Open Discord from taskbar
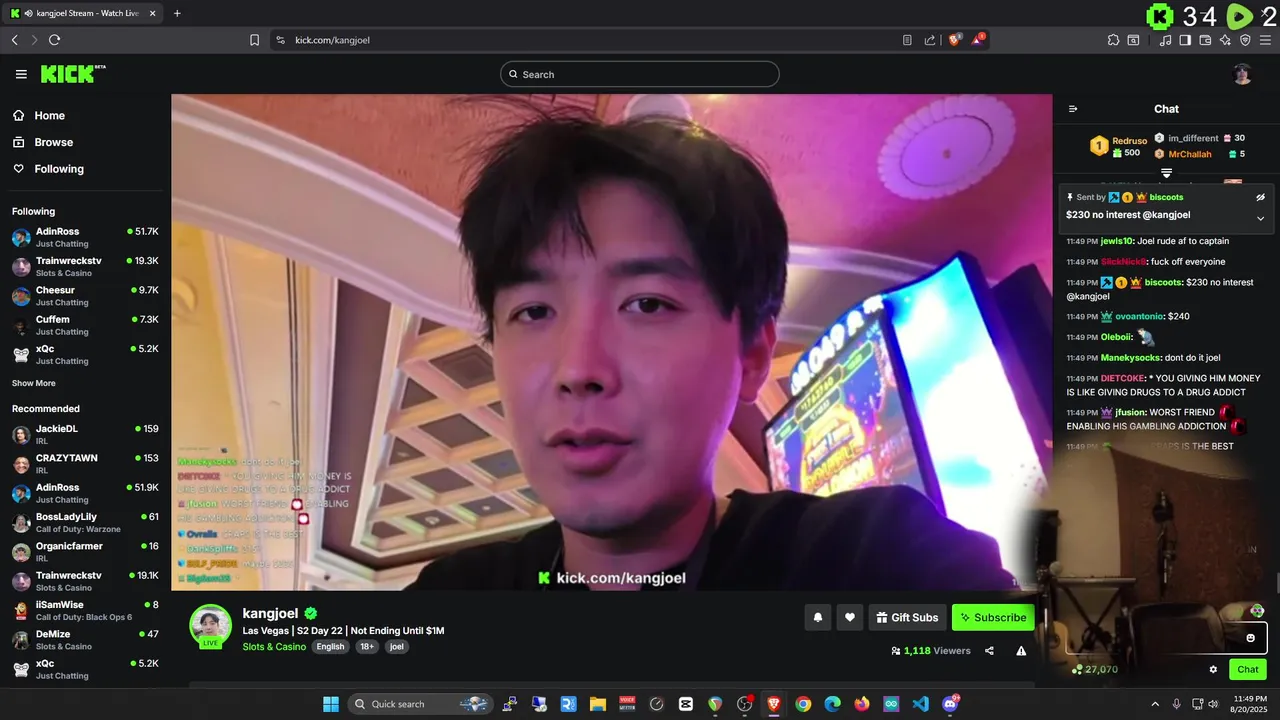 [x=950, y=704]
